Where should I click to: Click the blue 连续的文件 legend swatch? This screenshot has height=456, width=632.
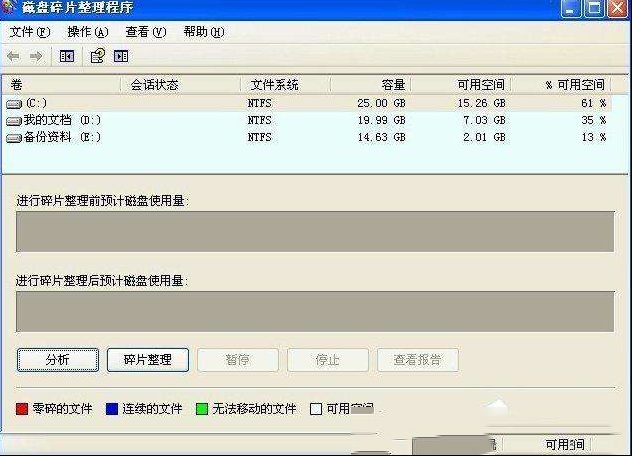(x=112, y=409)
